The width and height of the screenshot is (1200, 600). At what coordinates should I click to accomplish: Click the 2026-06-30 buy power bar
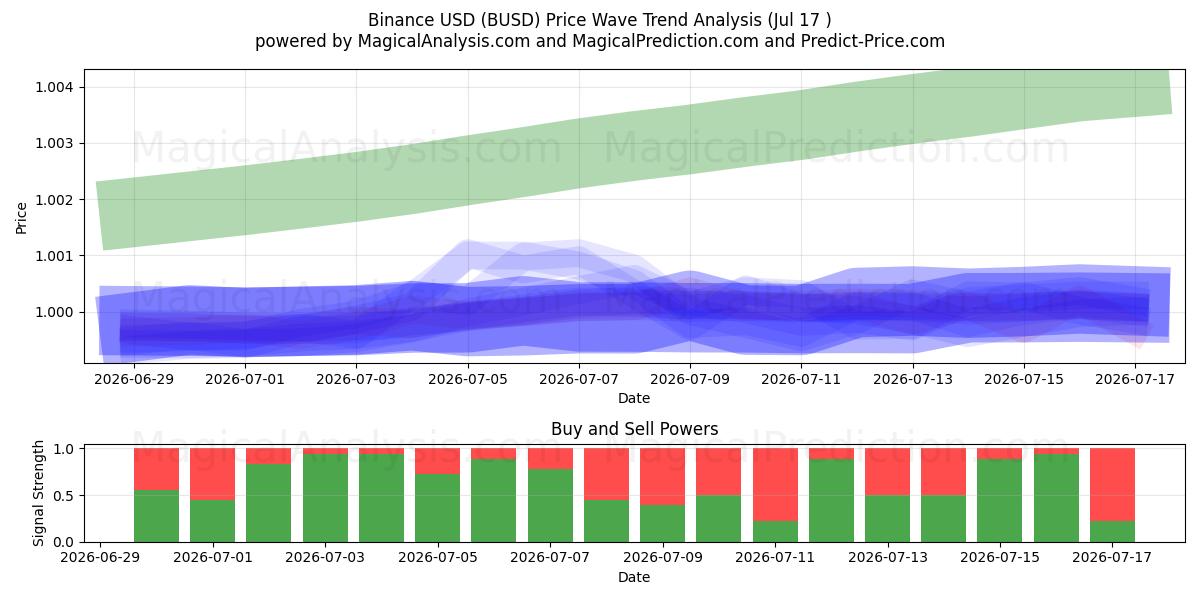[156, 516]
